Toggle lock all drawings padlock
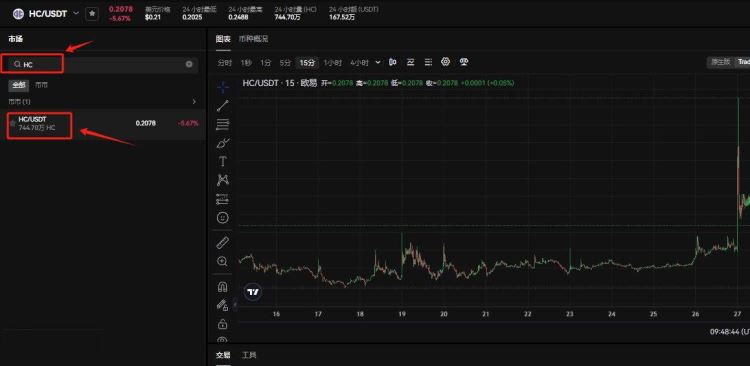The width and height of the screenshot is (750, 366). pos(222,324)
